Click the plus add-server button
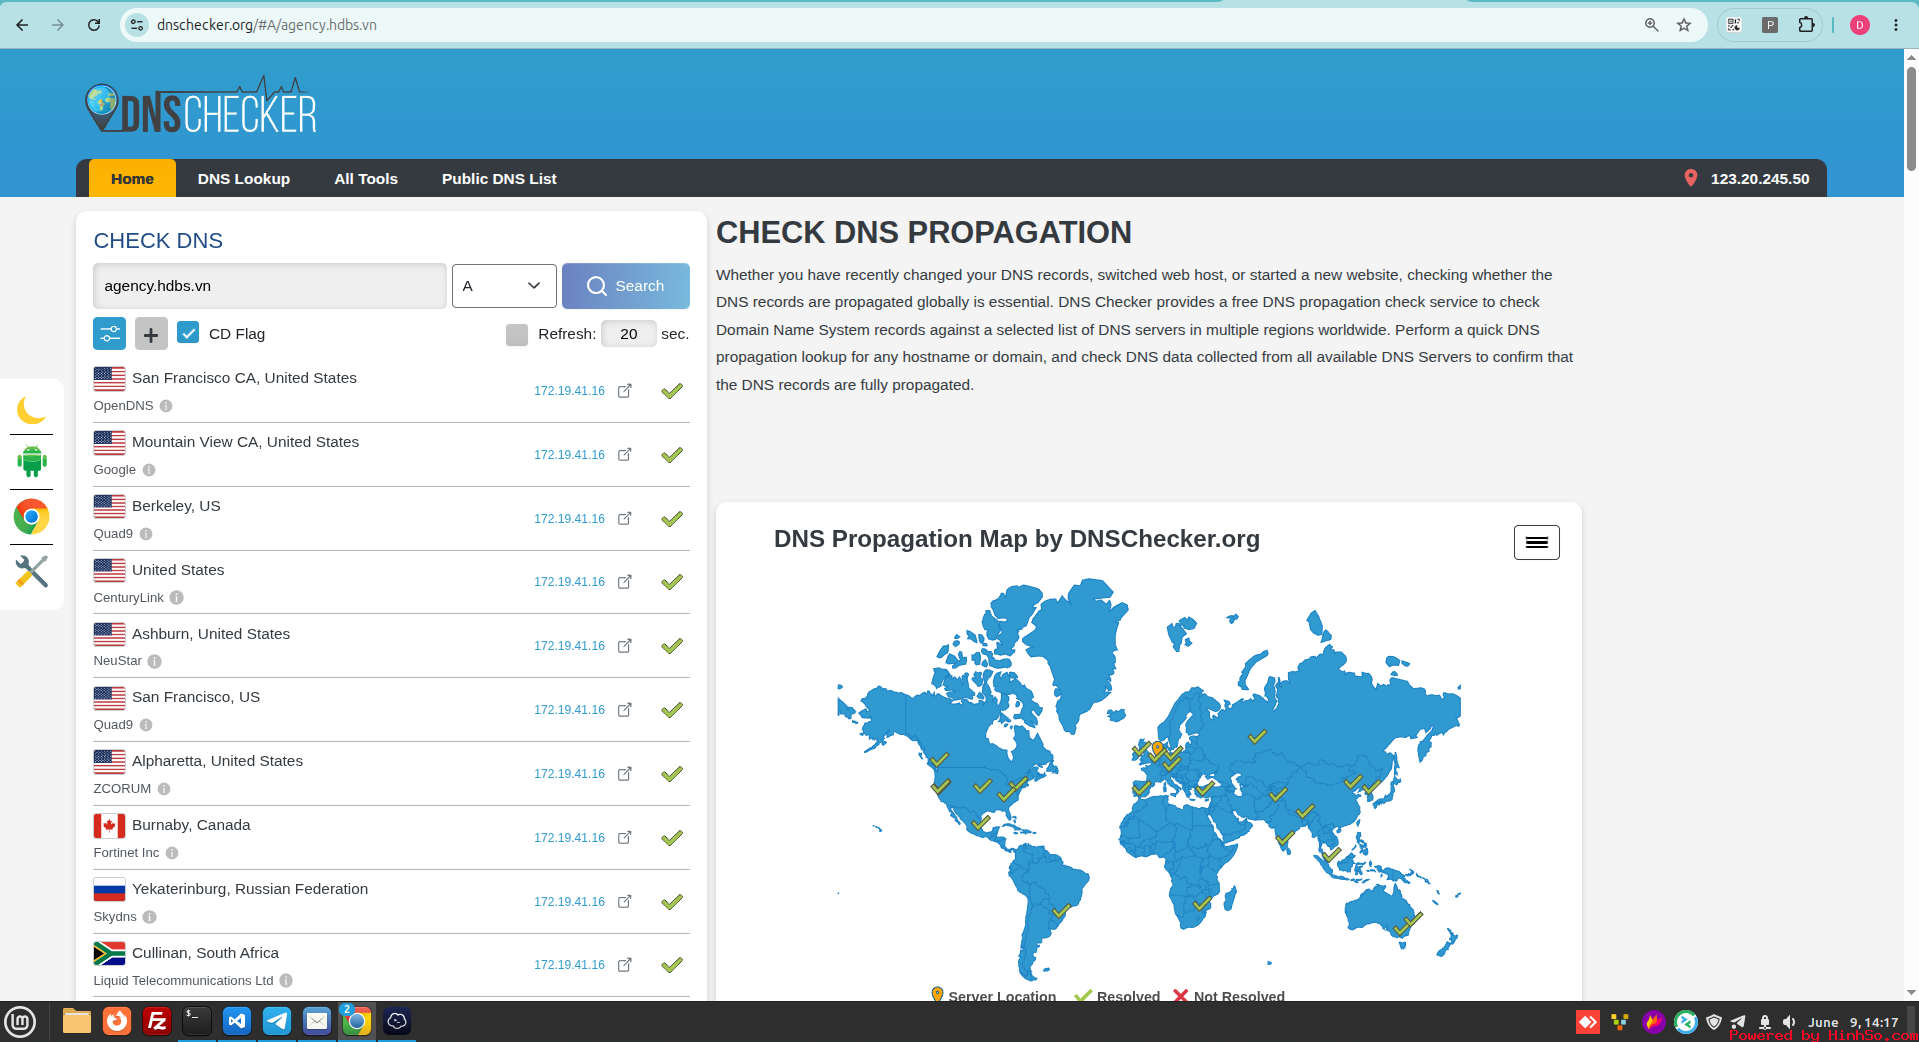This screenshot has height=1042, width=1919. (x=151, y=334)
